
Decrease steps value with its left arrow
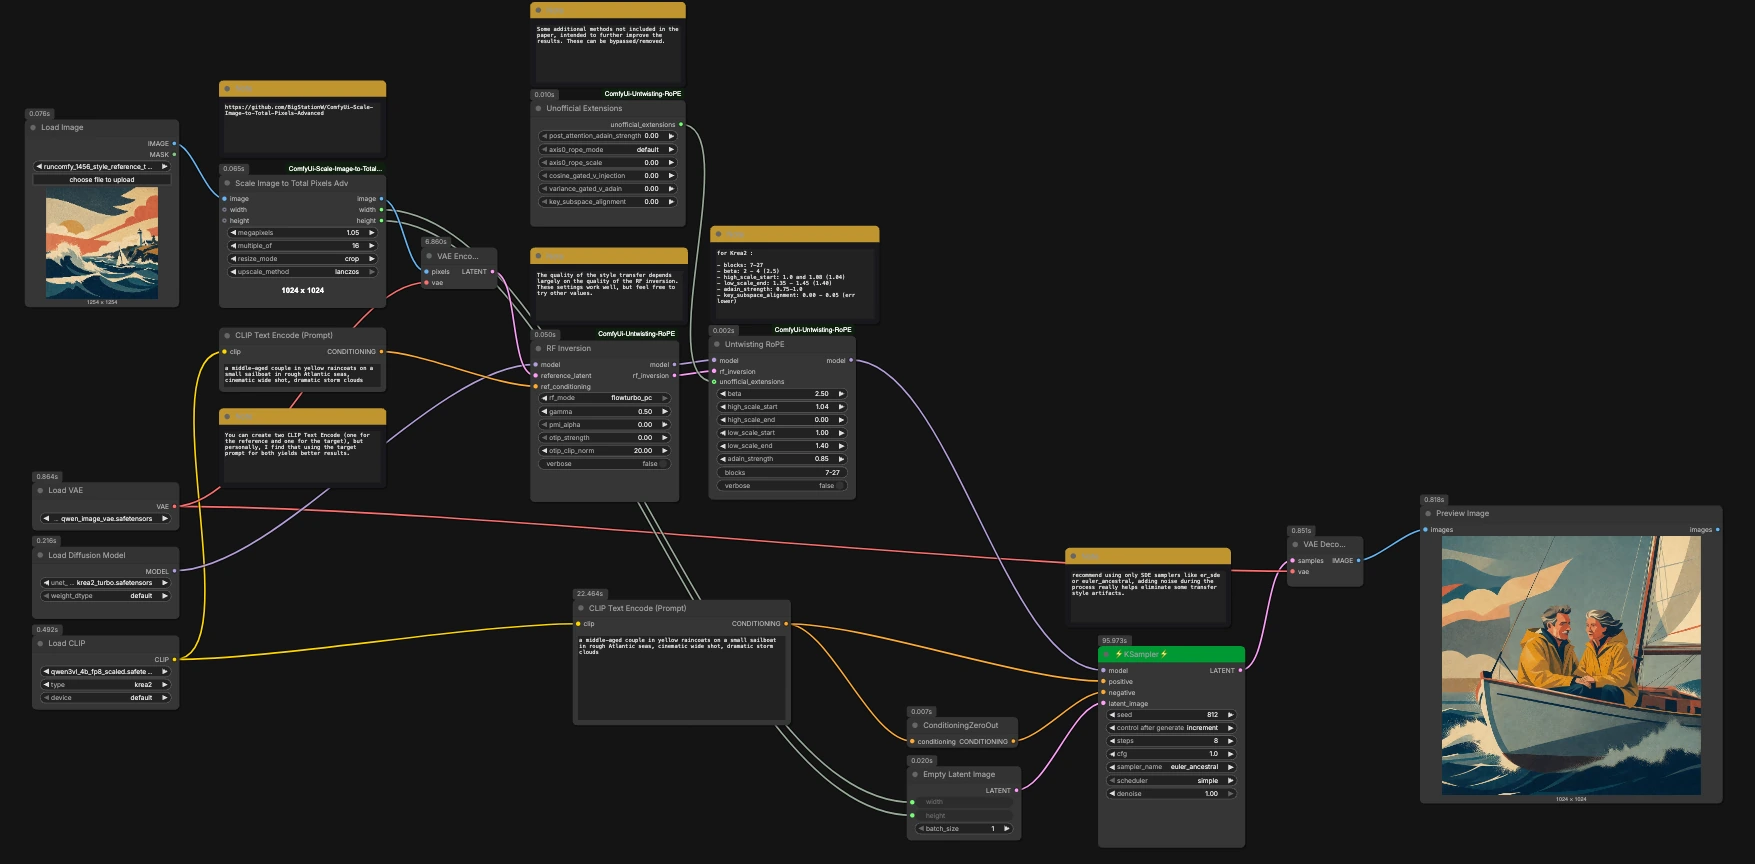1112,741
